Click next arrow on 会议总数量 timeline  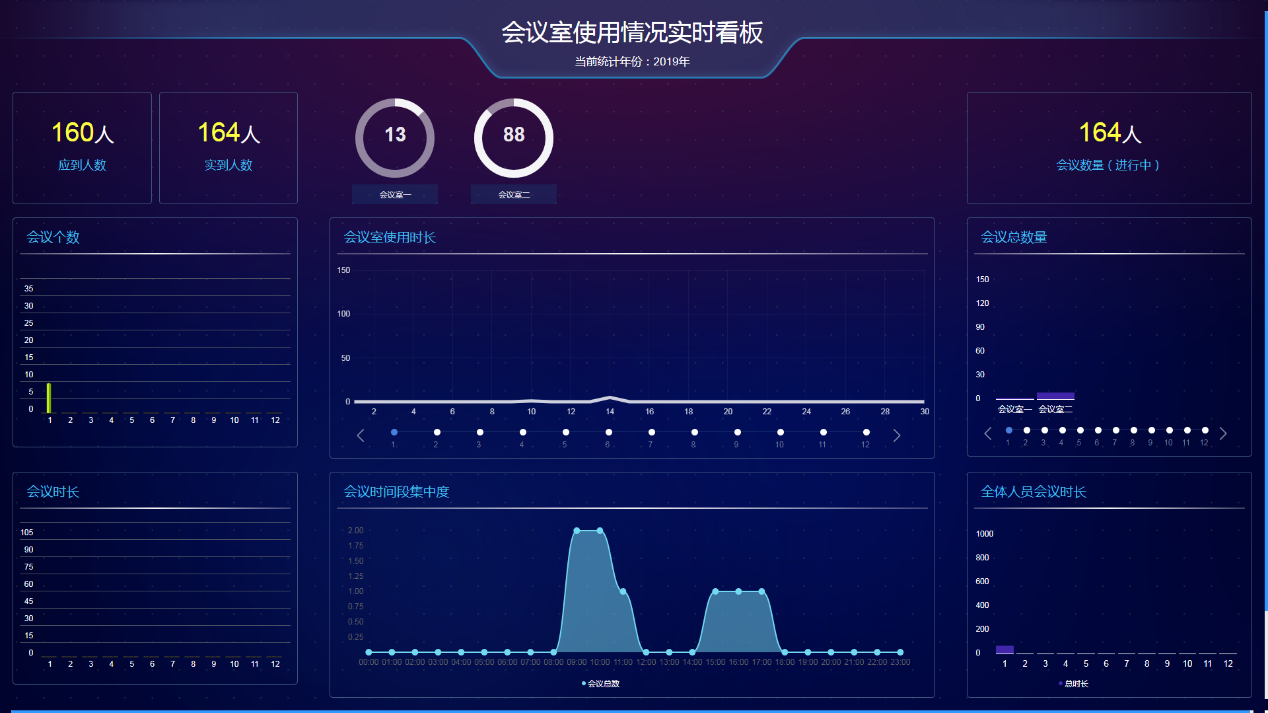pos(1223,433)
